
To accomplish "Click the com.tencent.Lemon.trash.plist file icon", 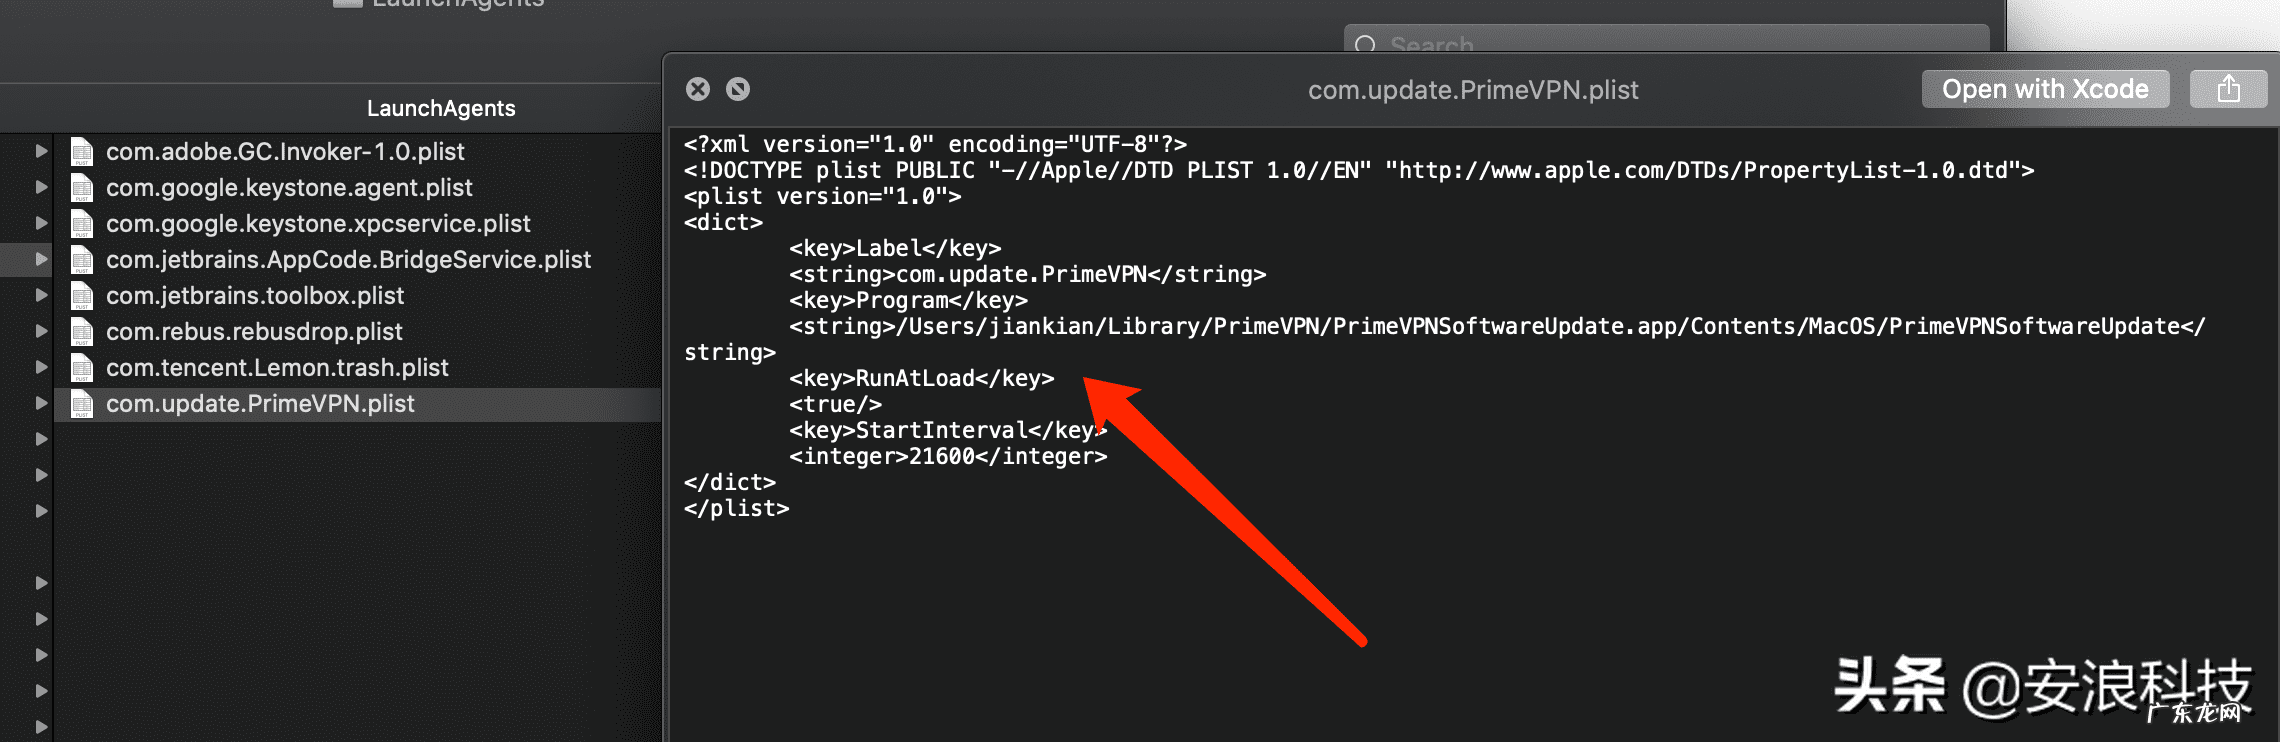I will click(x=82, y=368).
